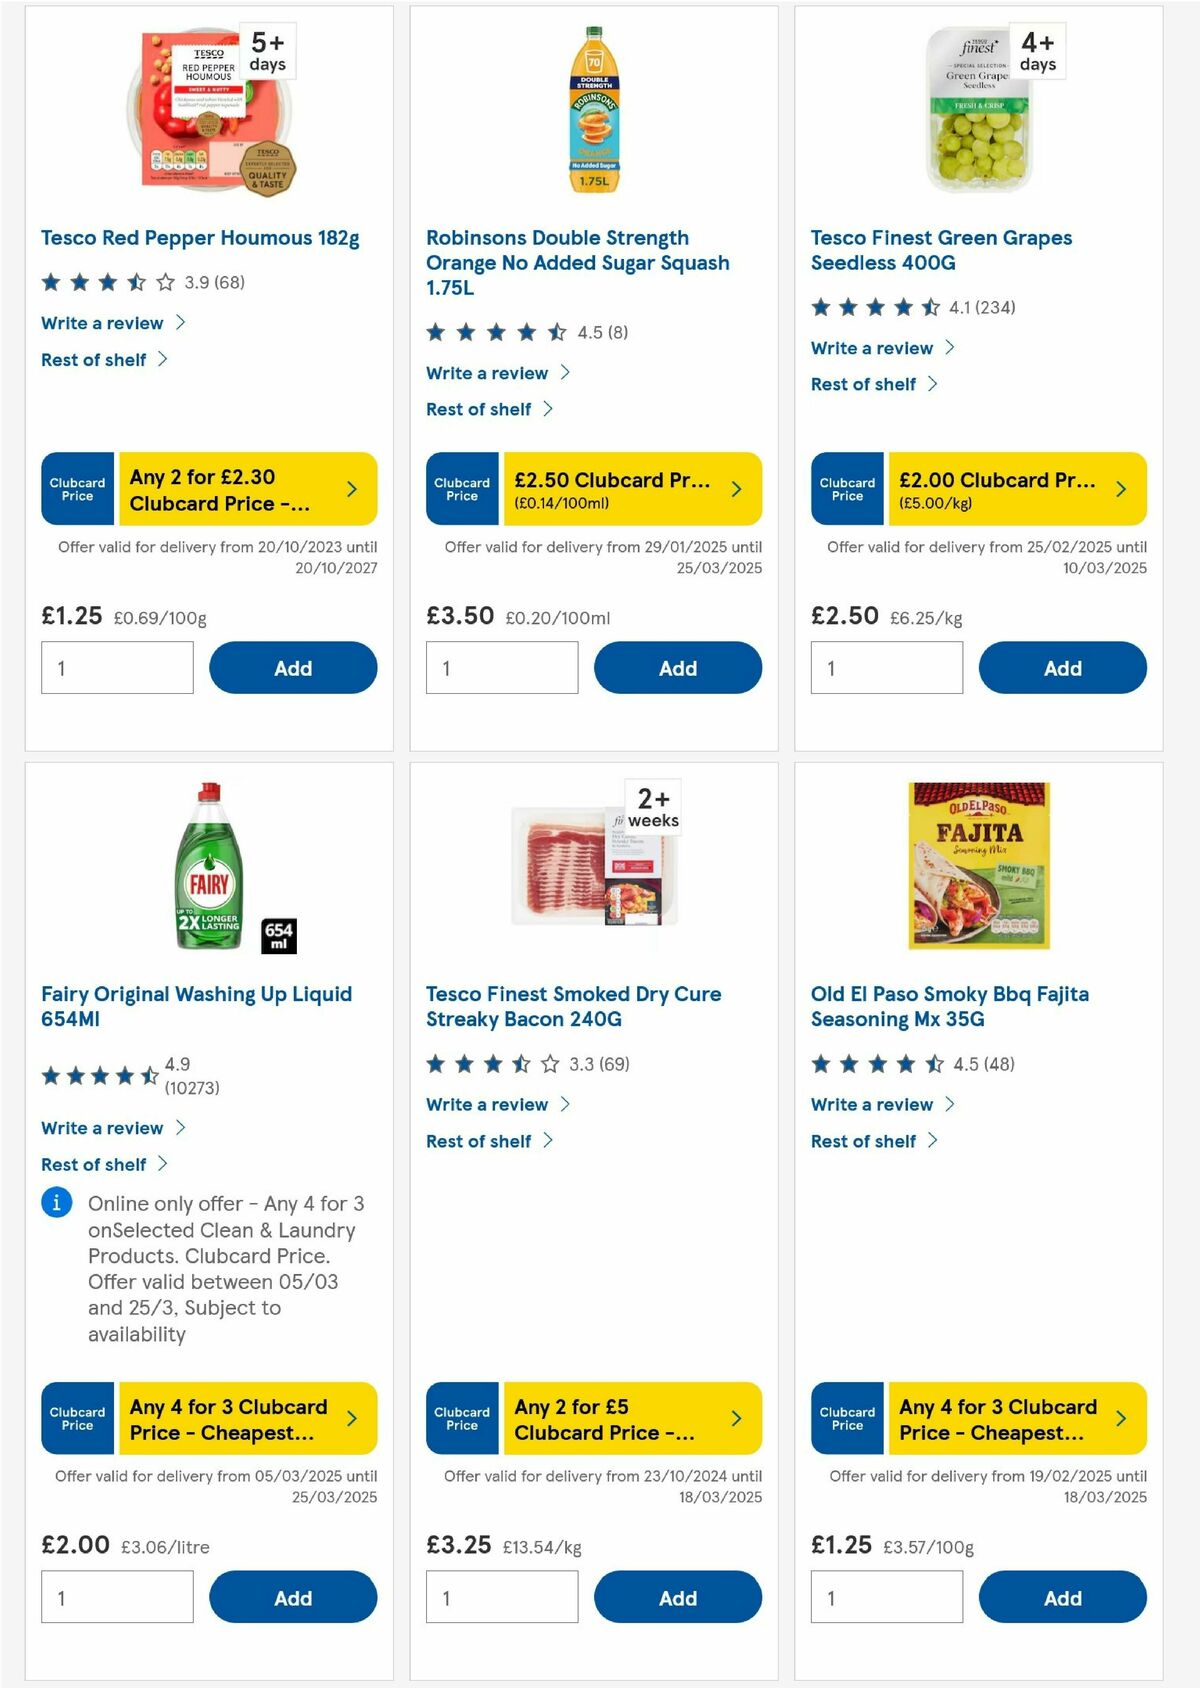Click the yellow arrow on Any 2 for £2.30 offer
The height and width of the screenshot is (1688, 1200).
[x=351, y=488]
